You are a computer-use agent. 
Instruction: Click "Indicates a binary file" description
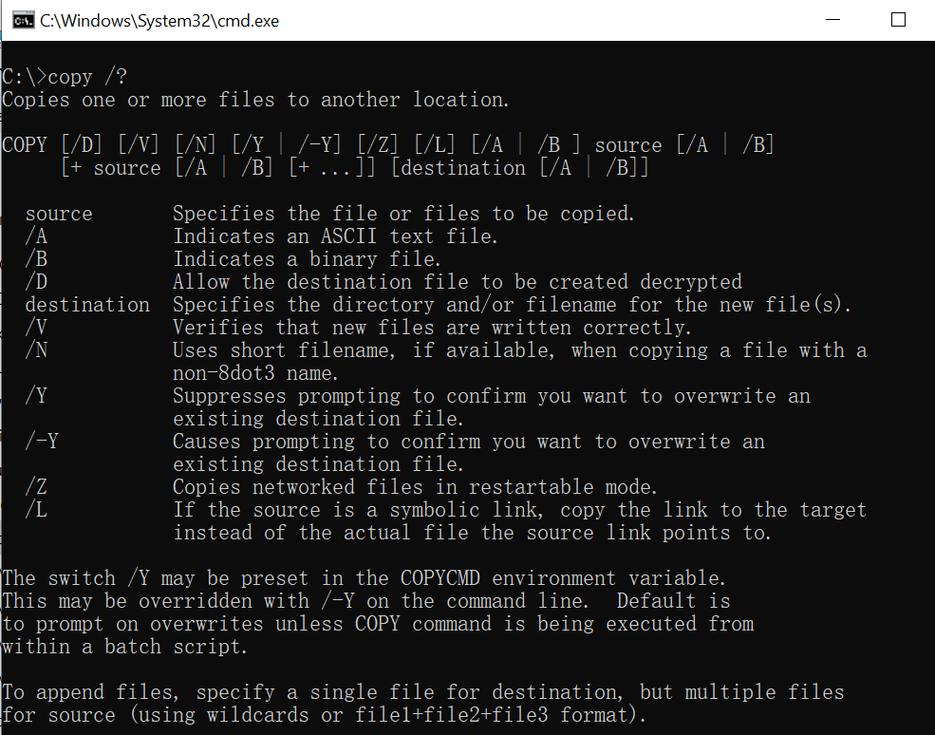point(306,259)
